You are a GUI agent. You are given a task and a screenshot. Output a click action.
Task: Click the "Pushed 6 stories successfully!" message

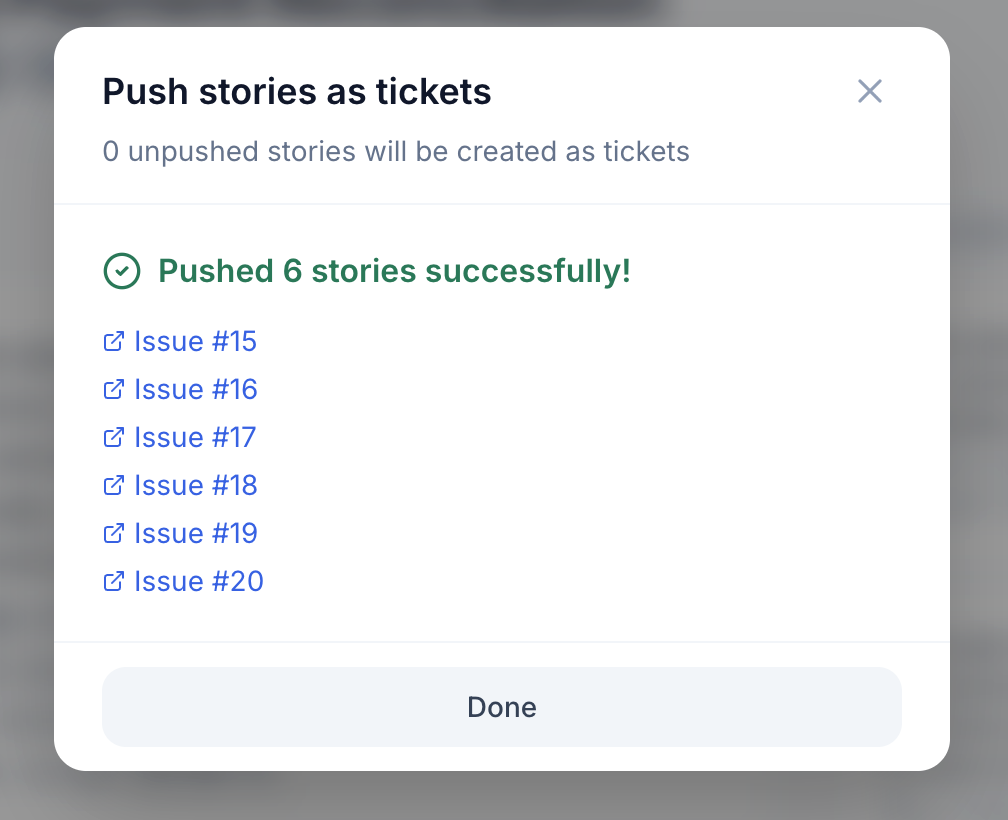(x=394, y=271)
